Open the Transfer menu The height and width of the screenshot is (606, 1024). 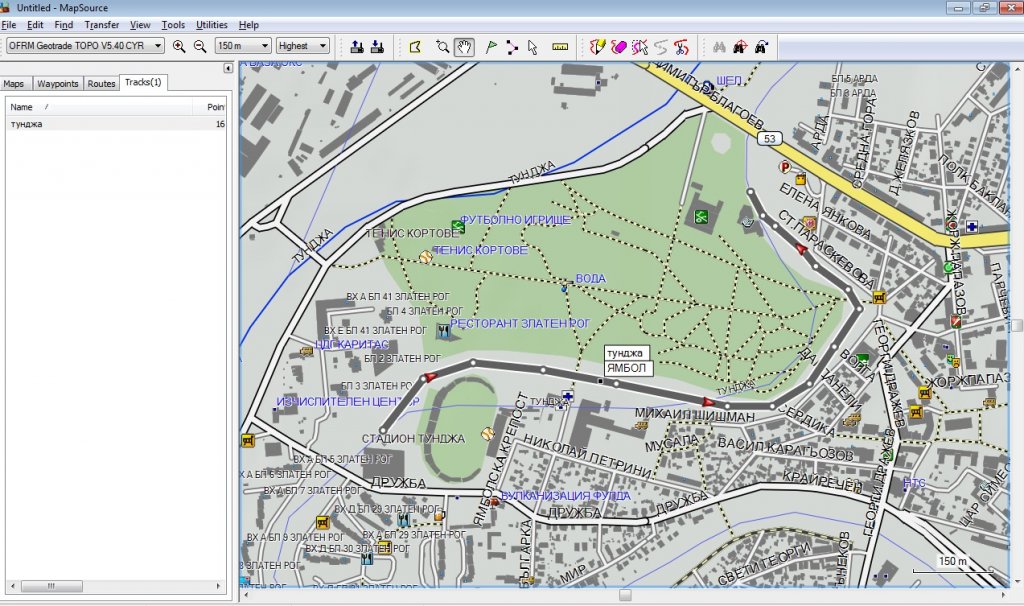(x=101, y=24)
